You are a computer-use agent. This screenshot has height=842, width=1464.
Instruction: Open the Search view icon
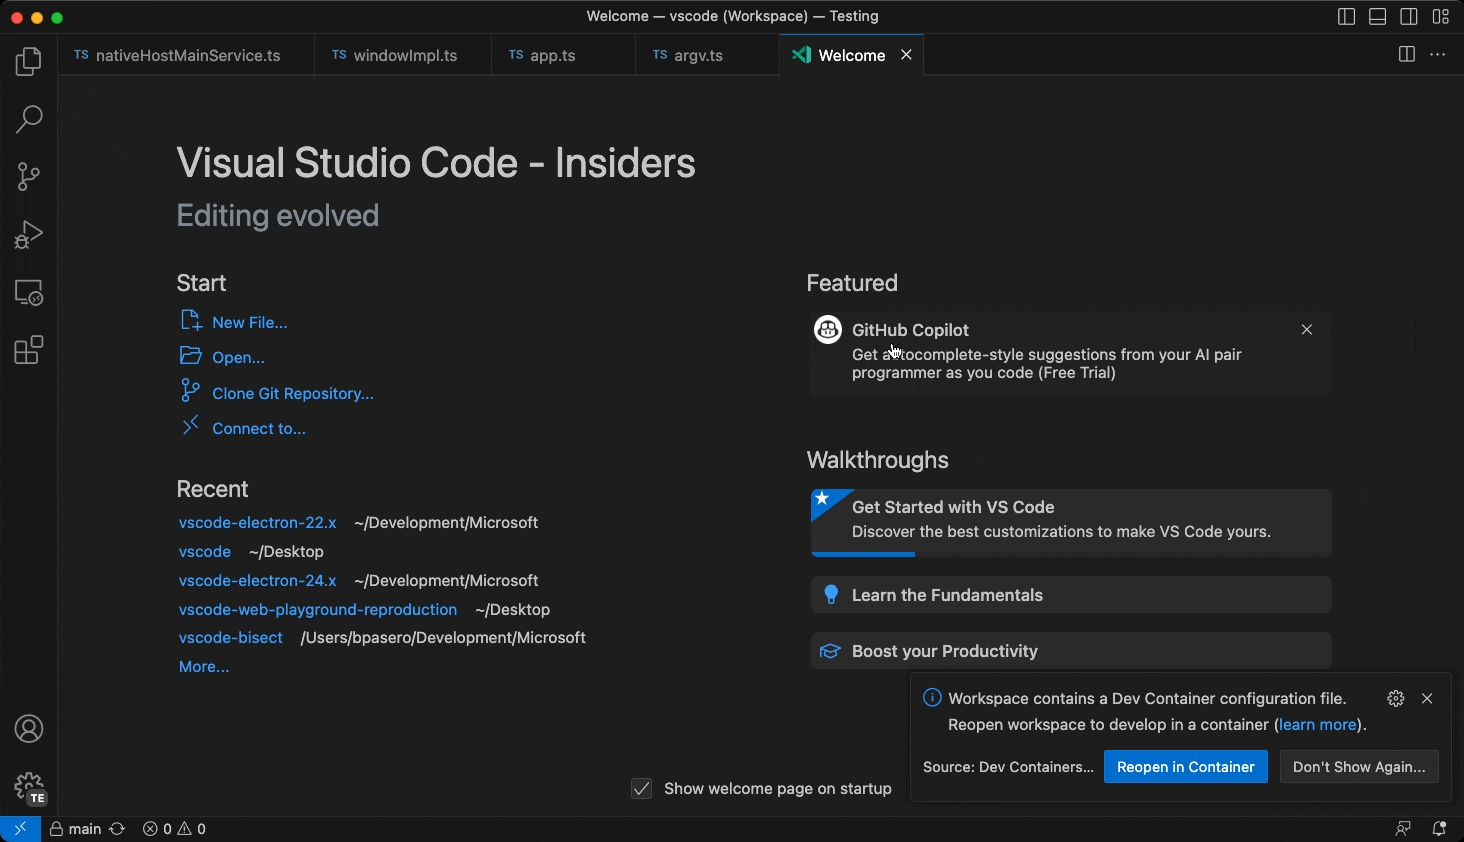point(28,119)
